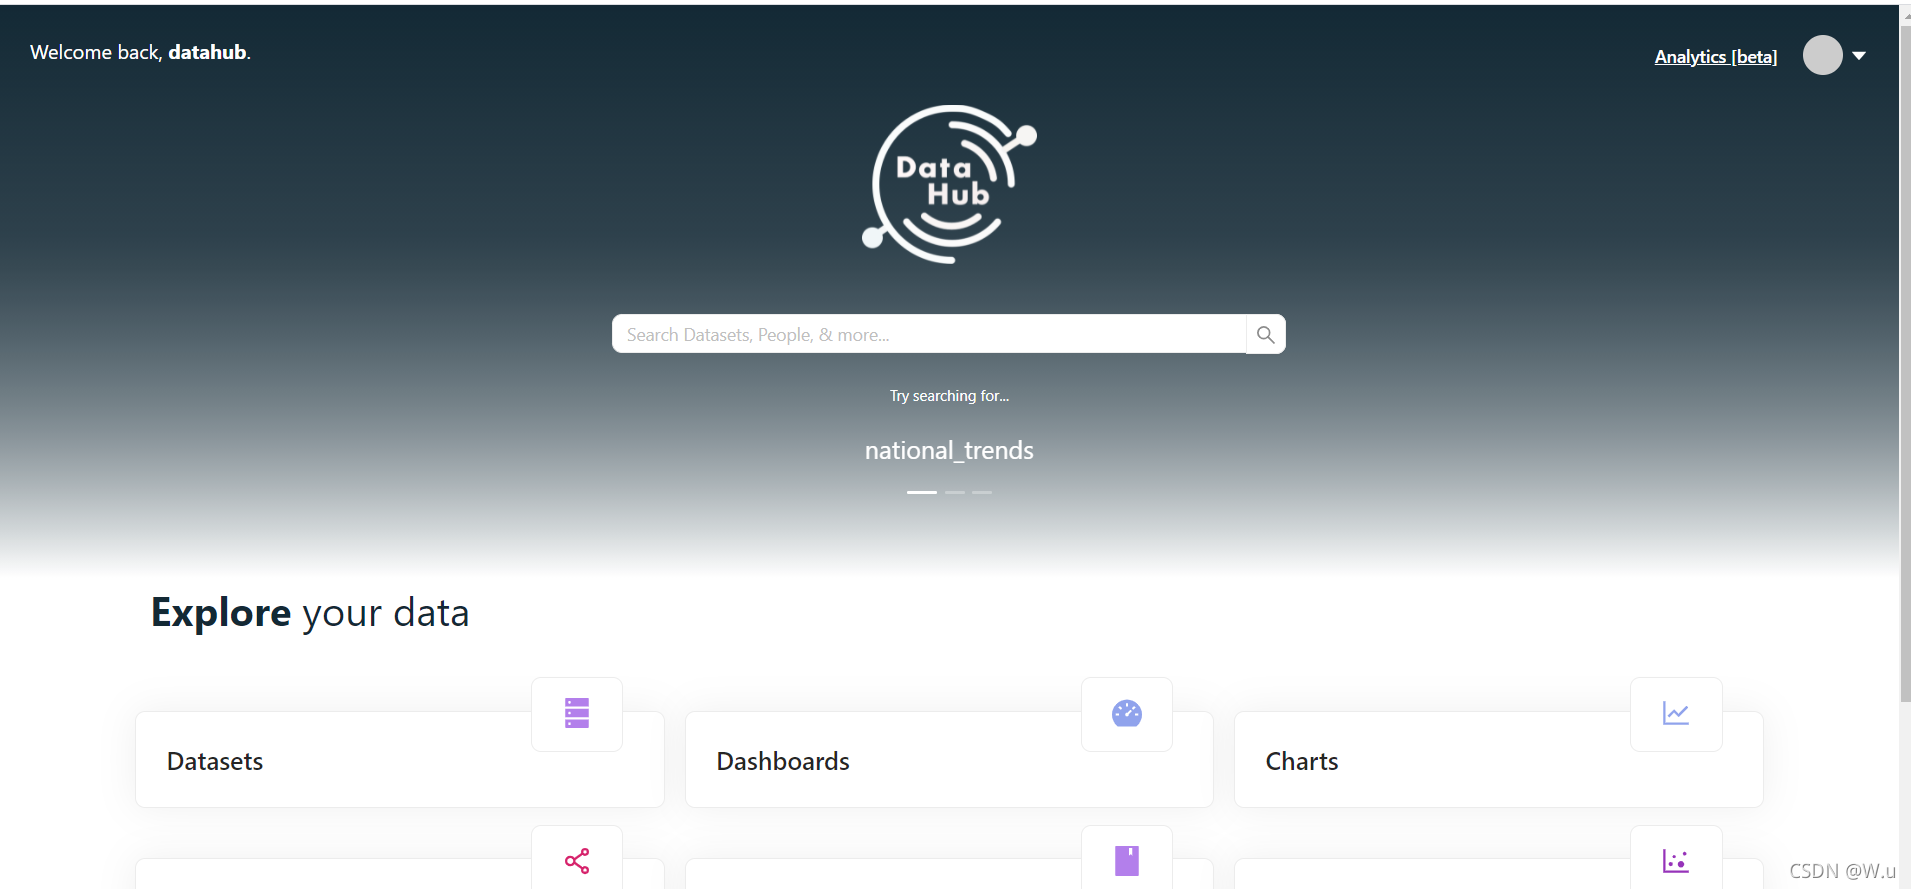Viewport: 1911px width, 889px height.
Task: Open the Analytics [beta] link
Action: (1716, 57)
